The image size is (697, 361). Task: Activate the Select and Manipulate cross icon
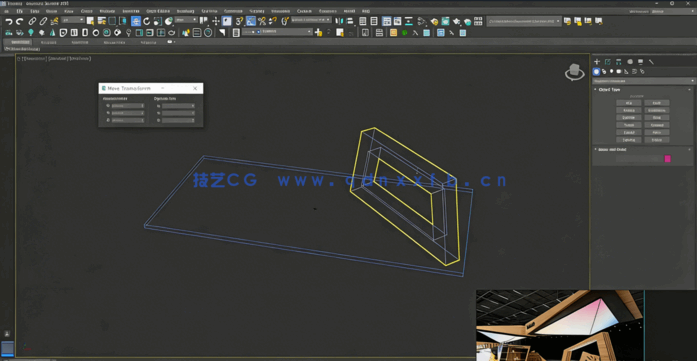click(216, 21)
